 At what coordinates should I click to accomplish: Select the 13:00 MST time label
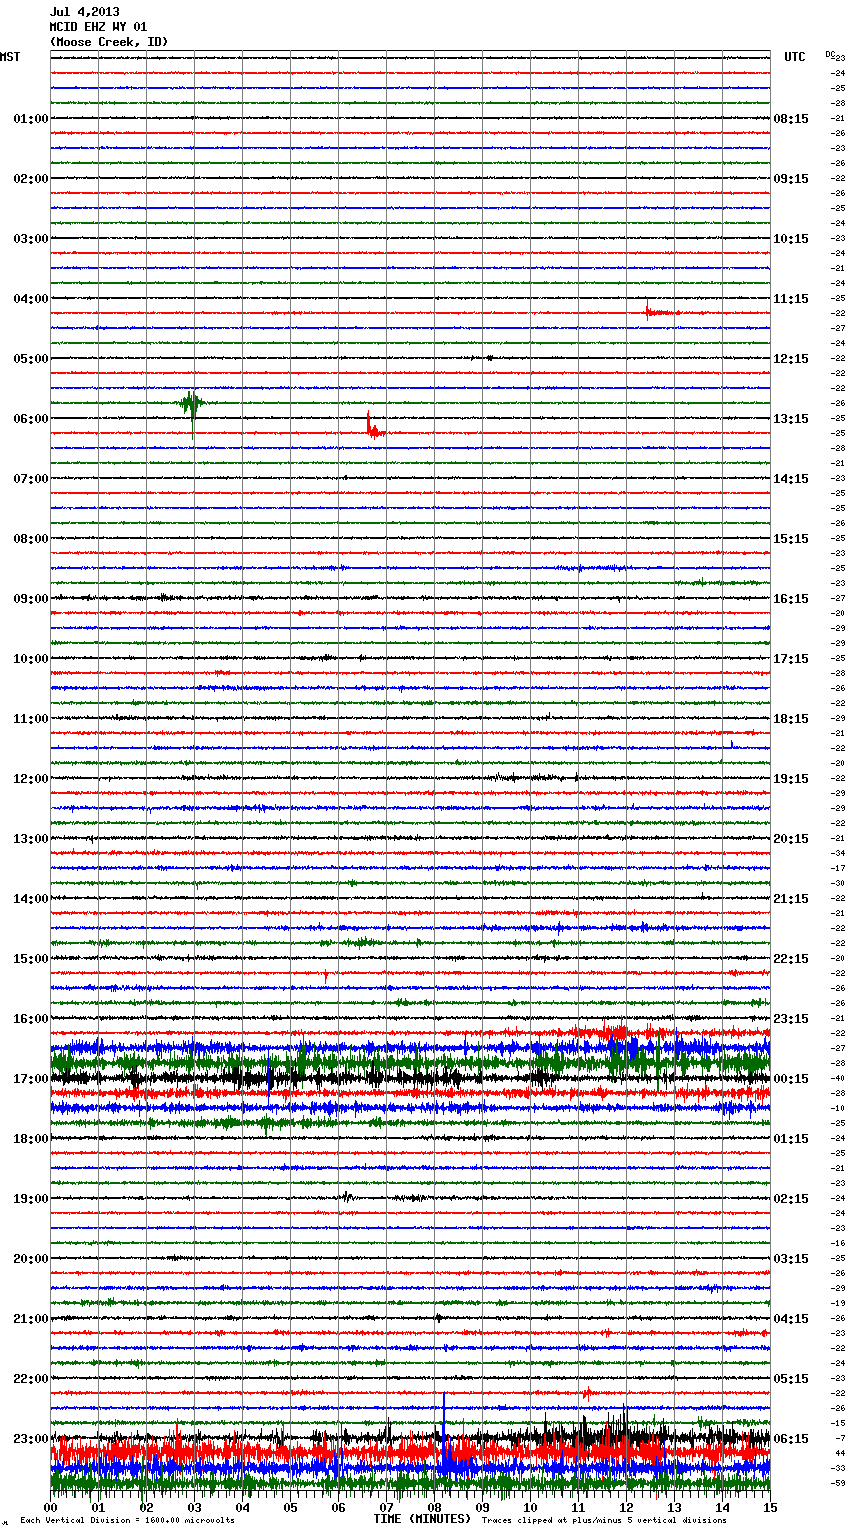(31, 838)
